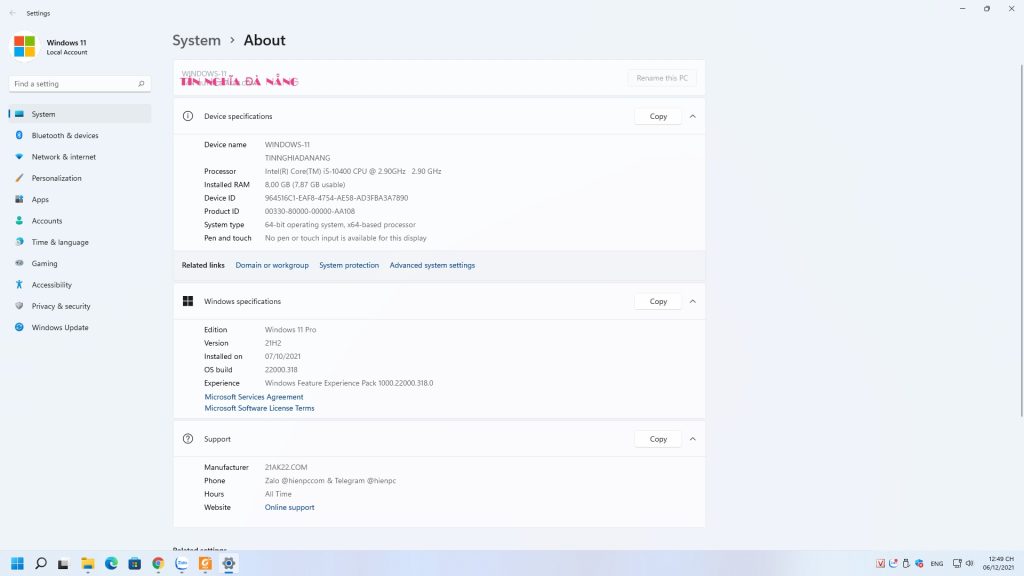The image size is (1024, 576).
Task: Click the USB safely remove tray icon
Action: [906, 564]
